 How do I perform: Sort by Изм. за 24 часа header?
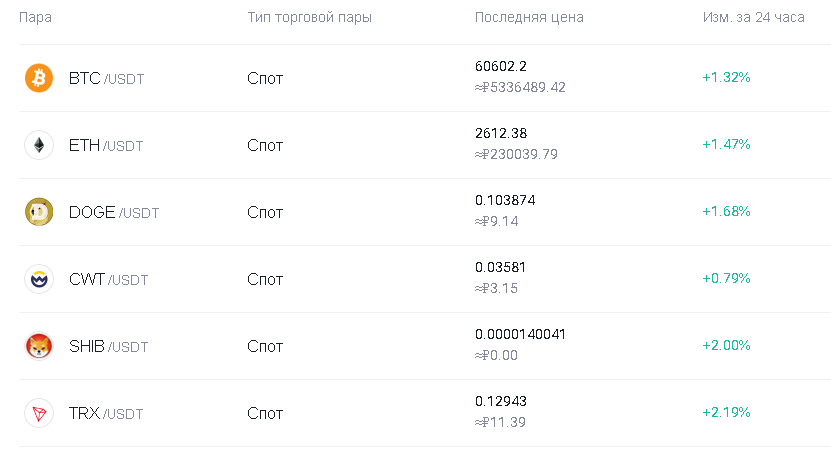coord(754,17)
